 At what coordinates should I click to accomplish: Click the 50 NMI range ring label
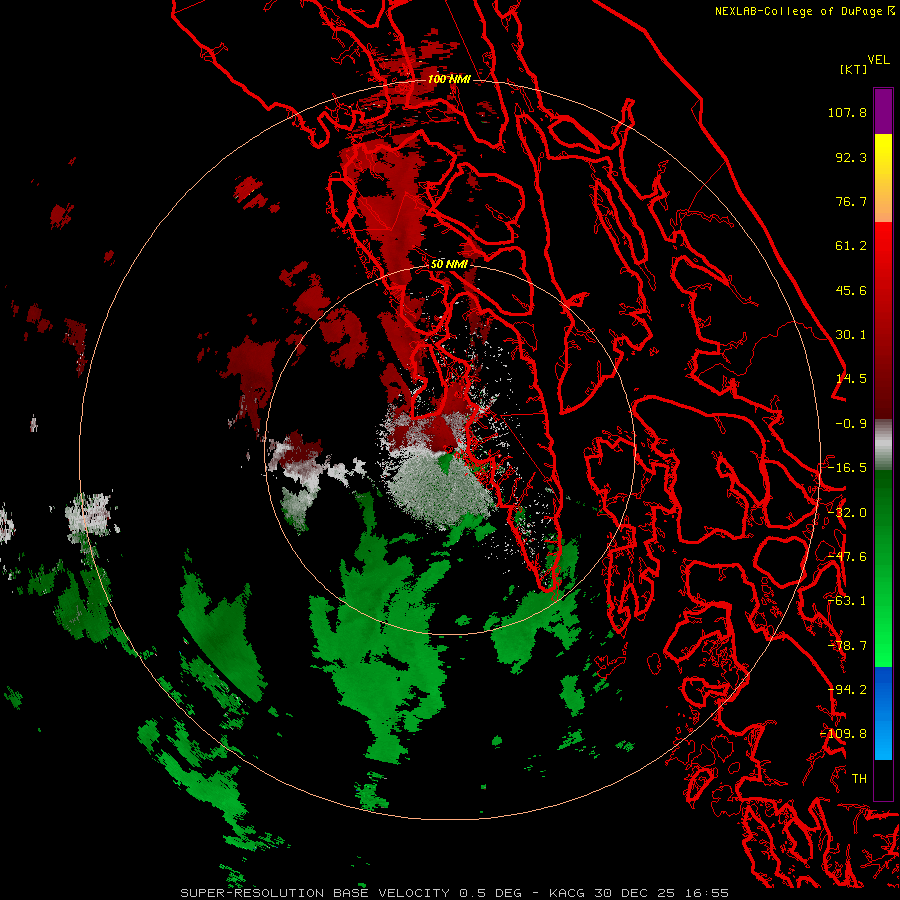(x=449, y=264)
